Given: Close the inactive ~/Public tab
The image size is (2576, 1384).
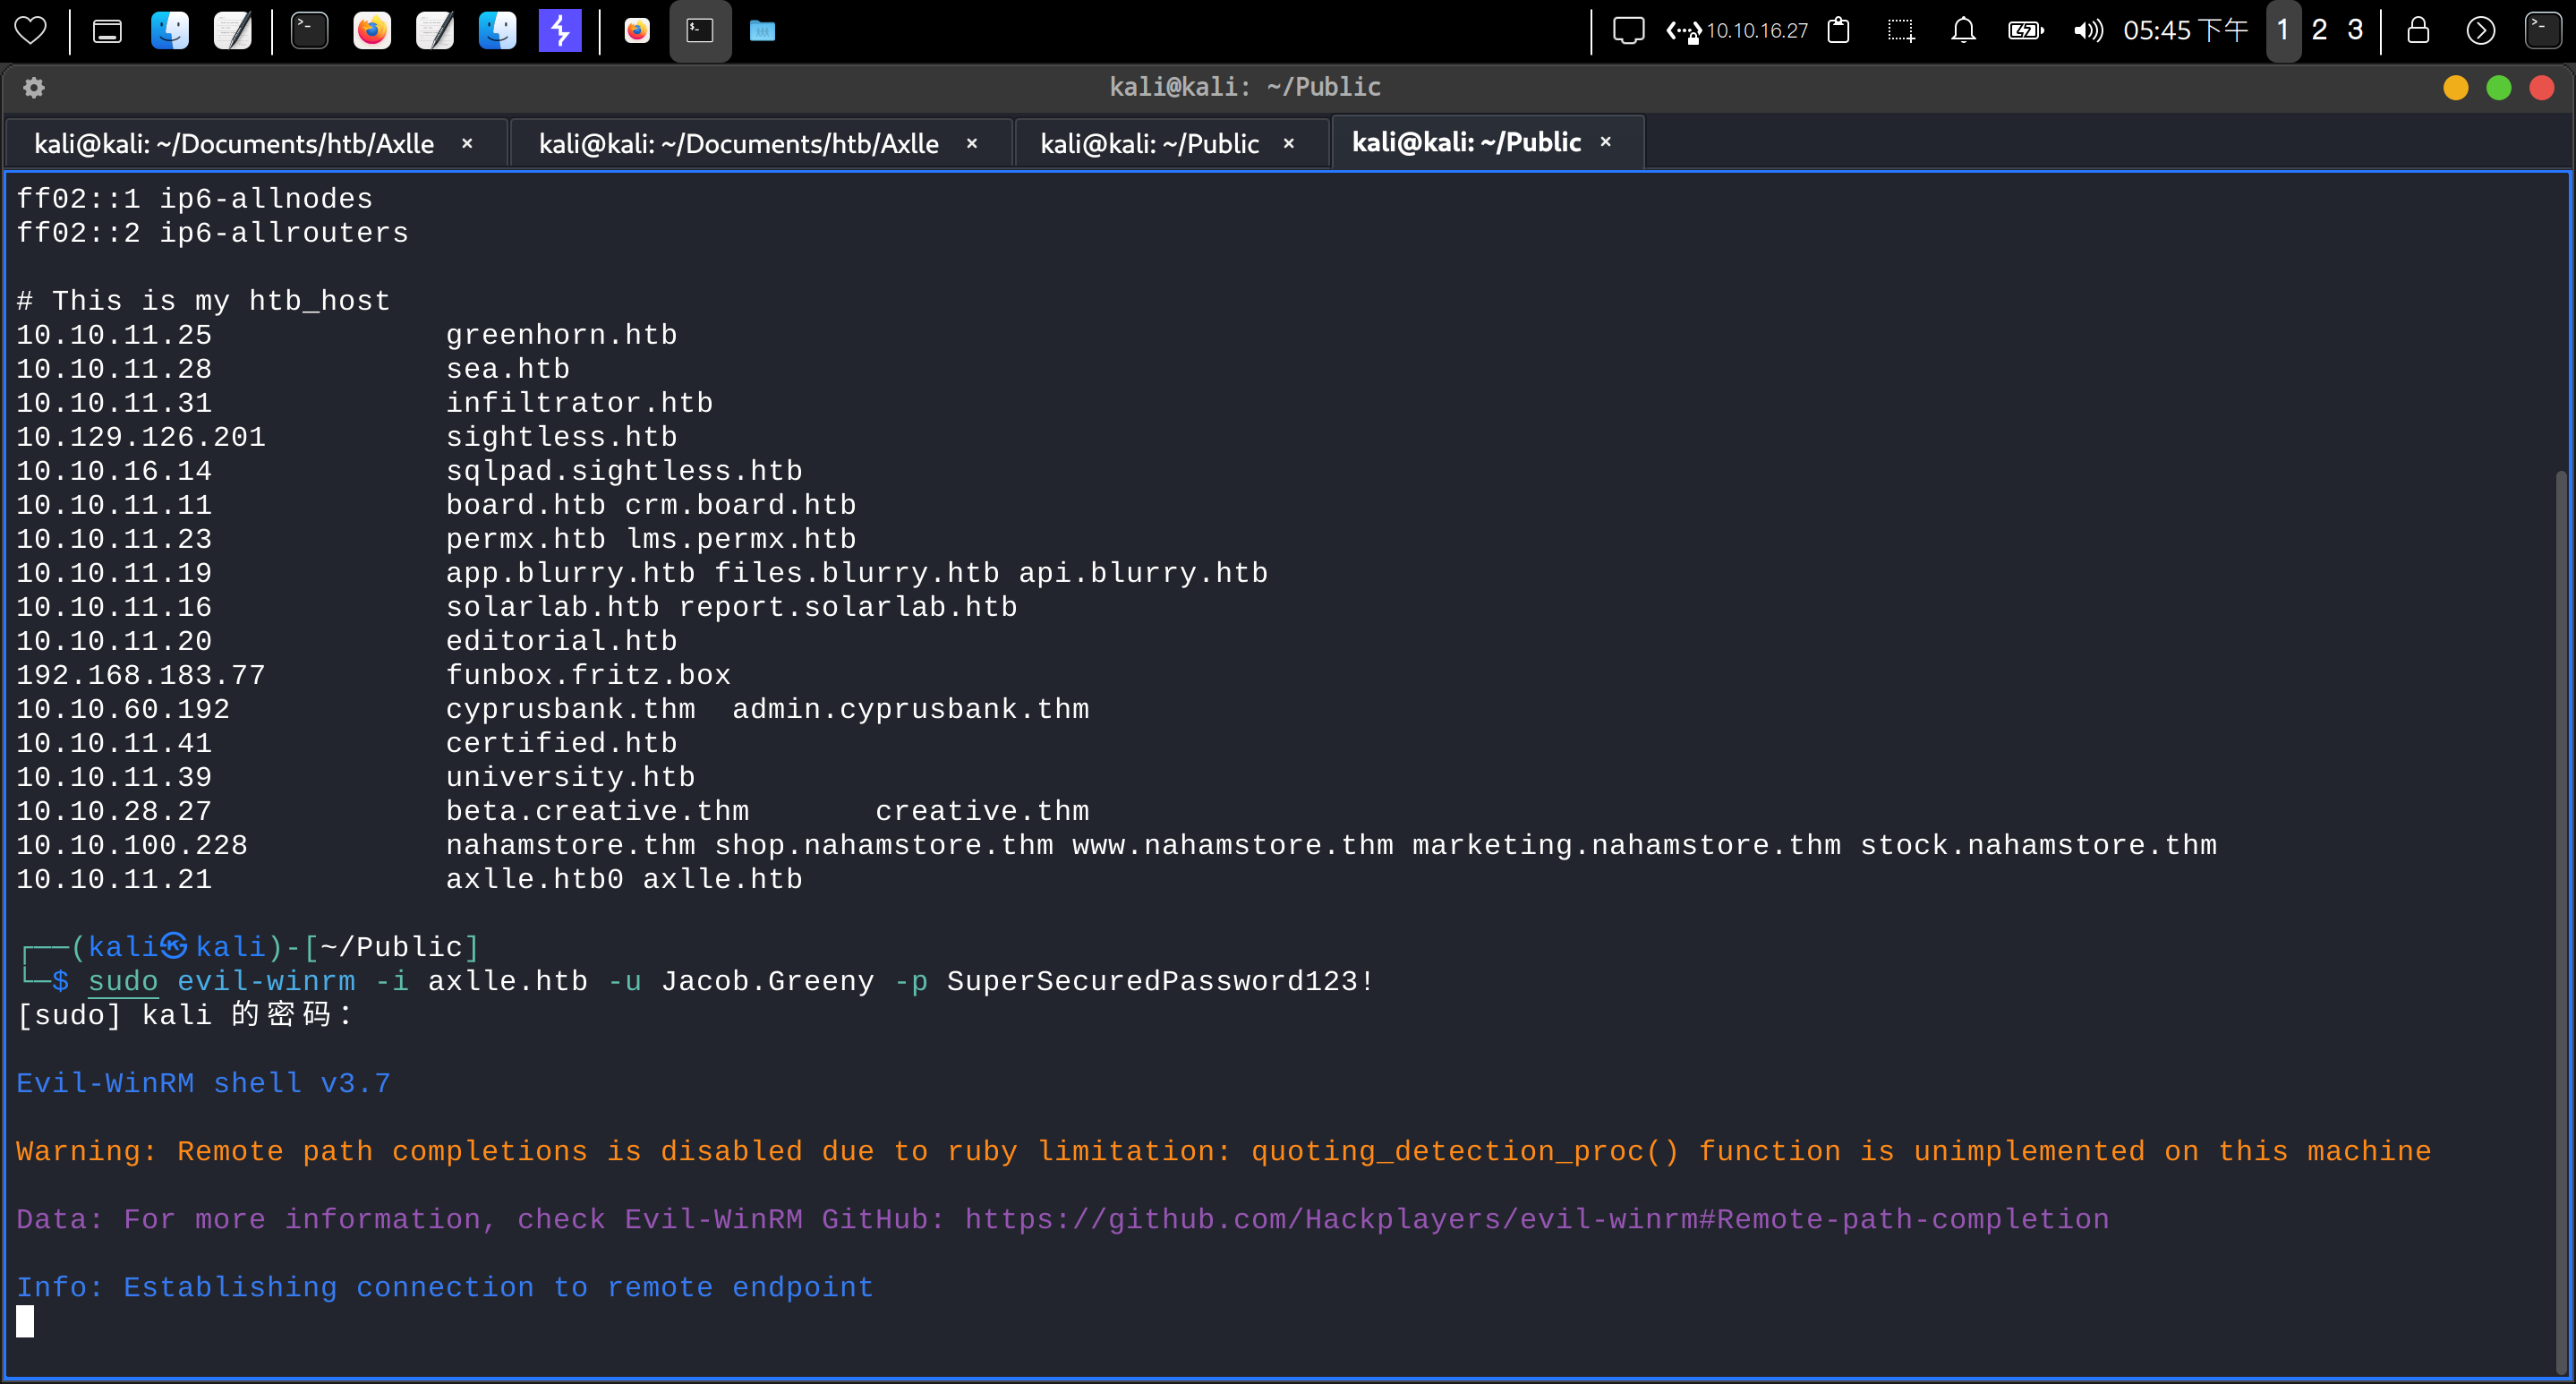Looking at the screenshot, I should pyautogui.click(x=1289, y=144).
